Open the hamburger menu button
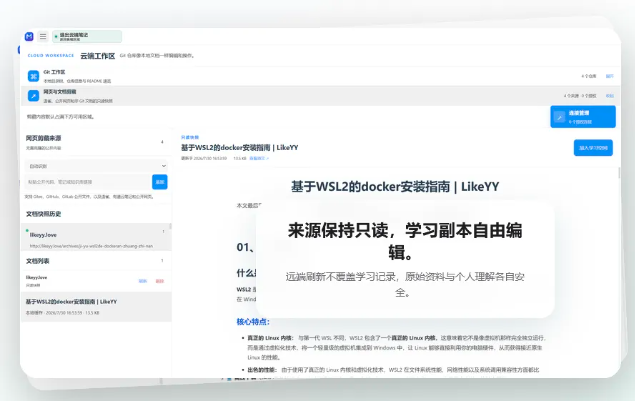The height and width of the screenshot is (401, 635). [43, 36]
